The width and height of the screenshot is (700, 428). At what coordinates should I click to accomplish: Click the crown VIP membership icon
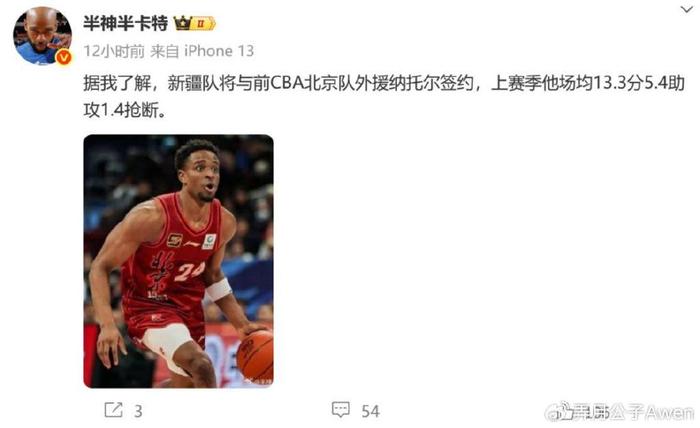(x=182, y=23)
